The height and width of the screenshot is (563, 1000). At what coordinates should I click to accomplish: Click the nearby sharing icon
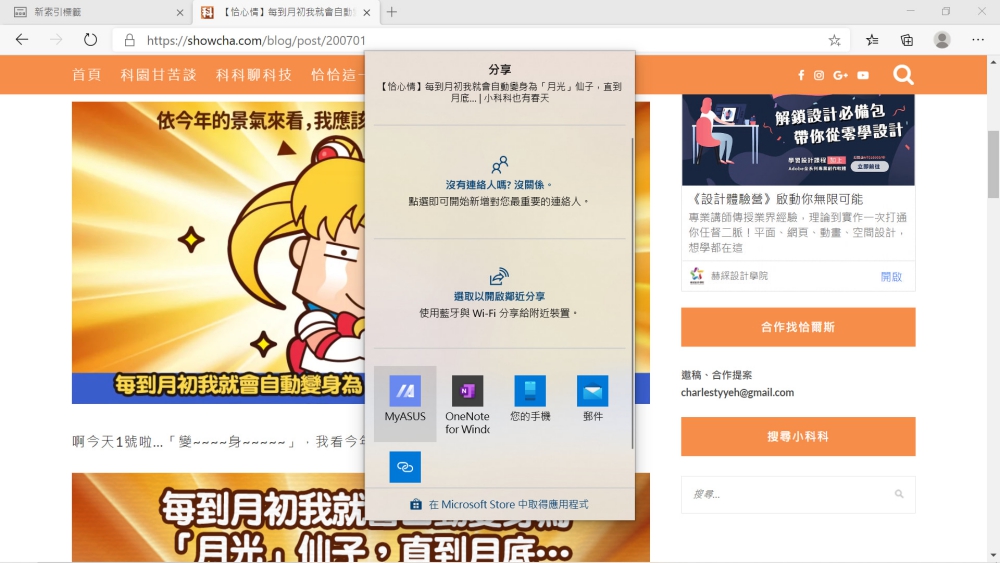(x=499, y=276)
